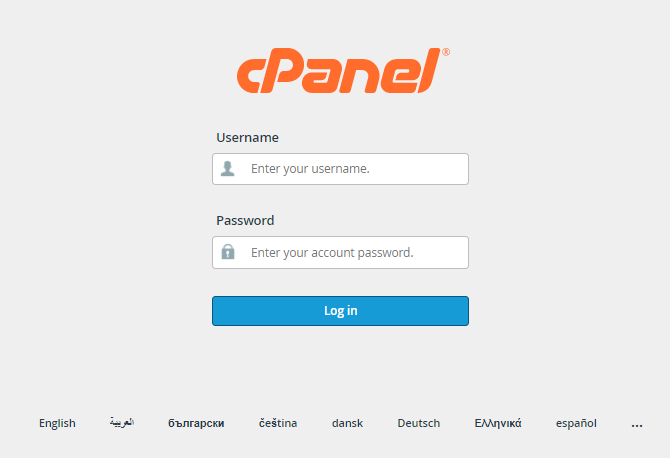670x458 pixels.
Task: Click the cPanel logo
Action: click(343, 70)
